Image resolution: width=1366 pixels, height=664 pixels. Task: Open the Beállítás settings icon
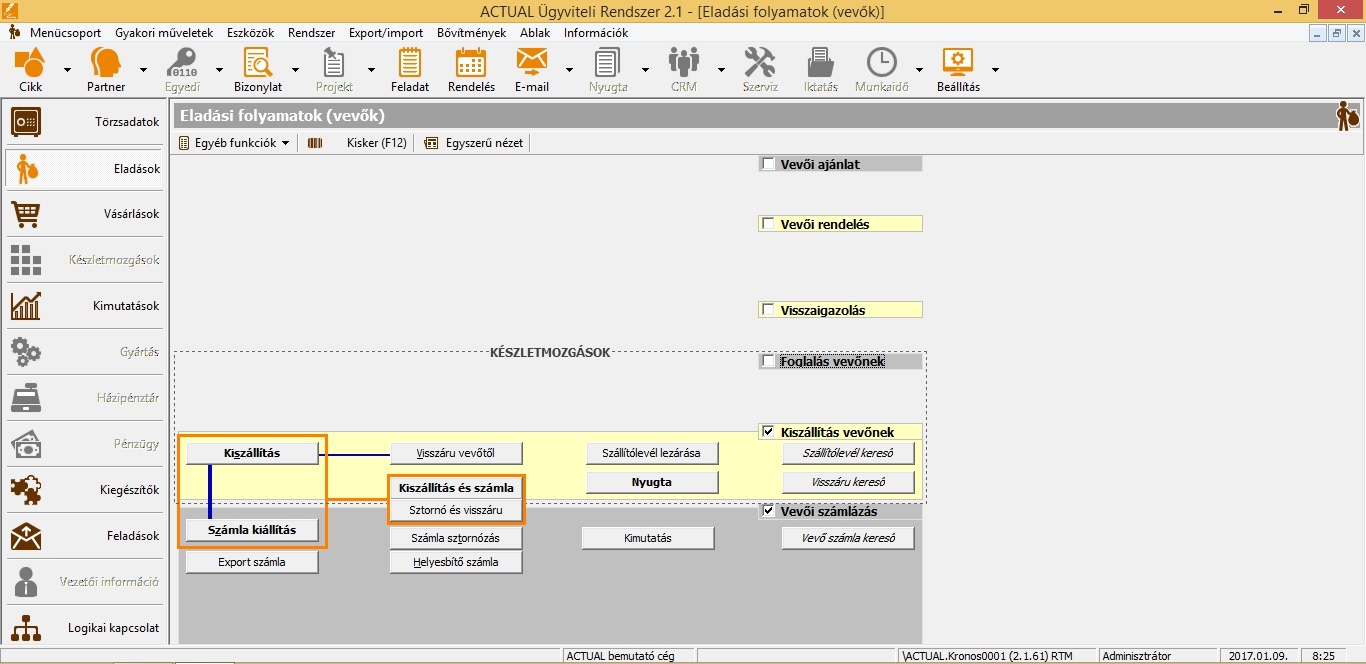tap(958, 69)
